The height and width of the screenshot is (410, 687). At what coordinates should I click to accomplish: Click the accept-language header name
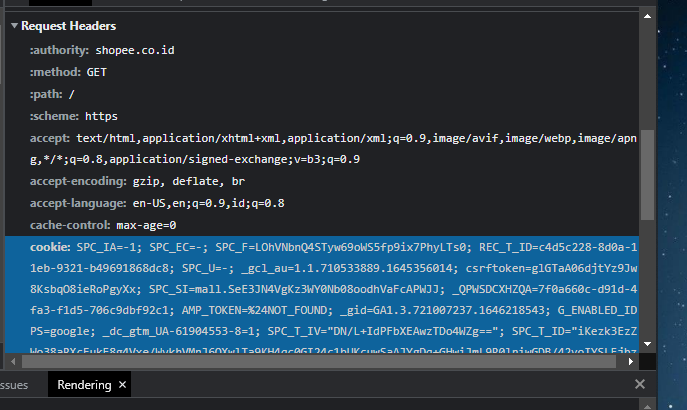[x=78, y=203]
